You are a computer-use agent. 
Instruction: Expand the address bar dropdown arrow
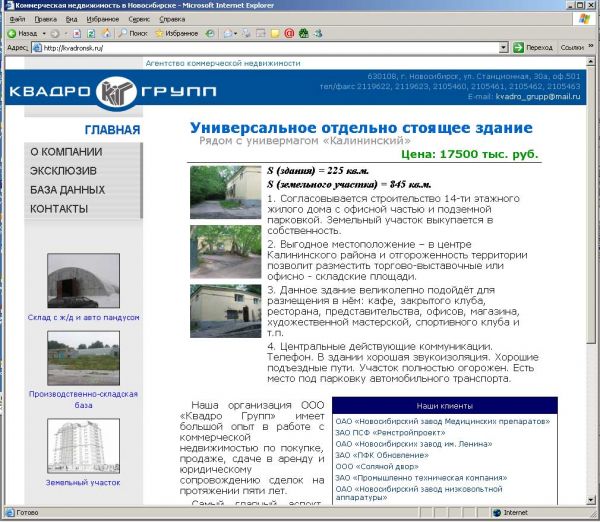click(x=504, y=48)
